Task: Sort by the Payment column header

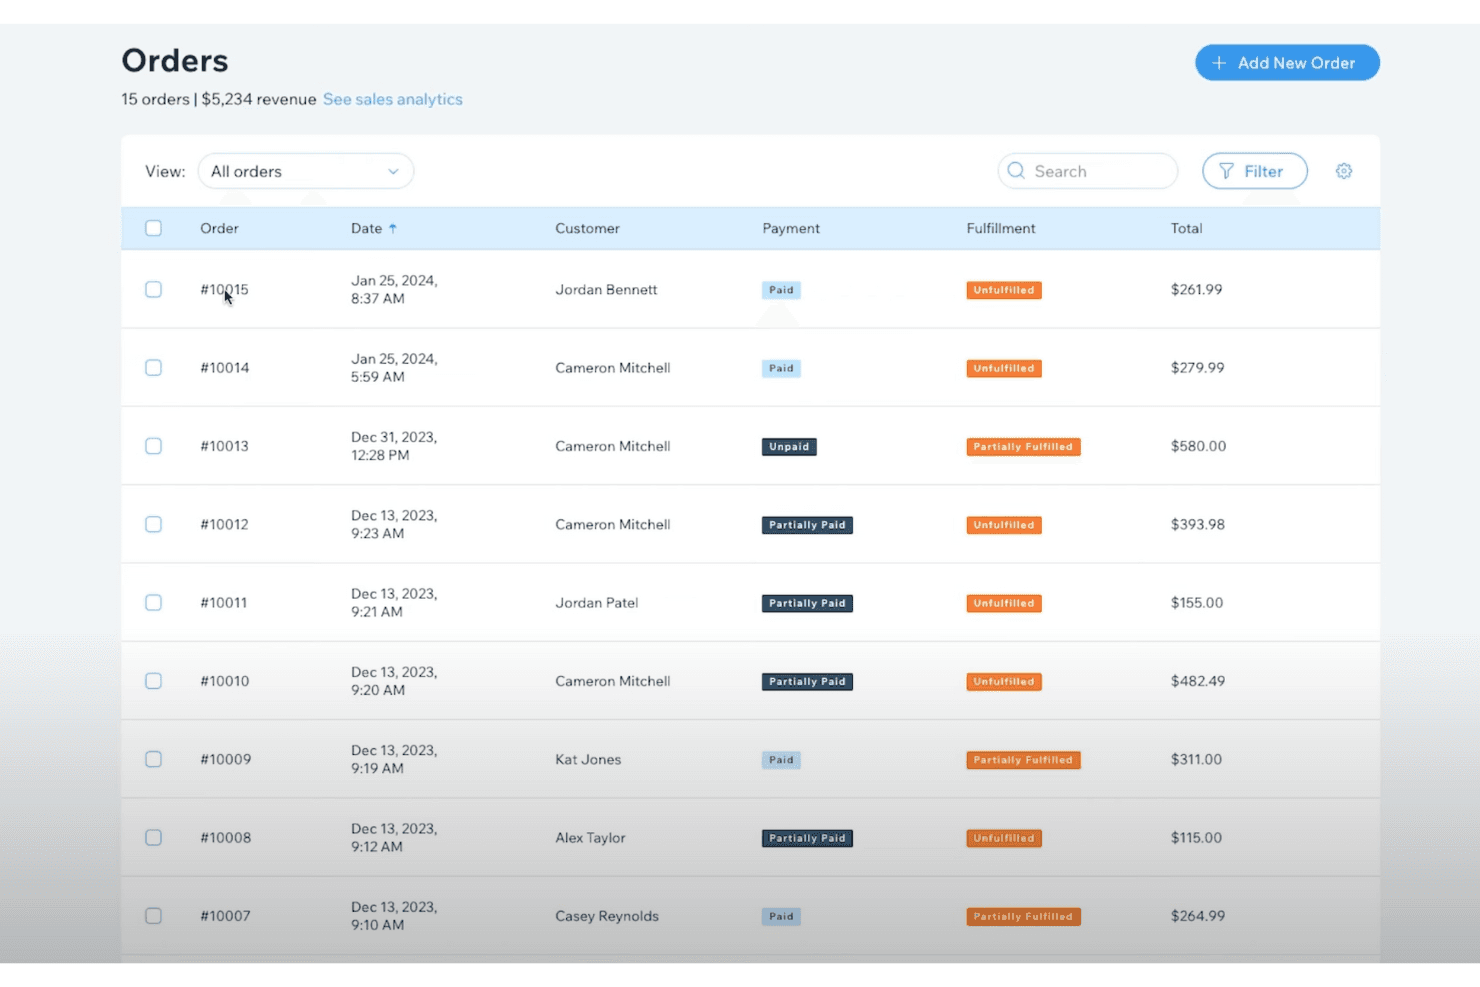Action: coord(791,228)
